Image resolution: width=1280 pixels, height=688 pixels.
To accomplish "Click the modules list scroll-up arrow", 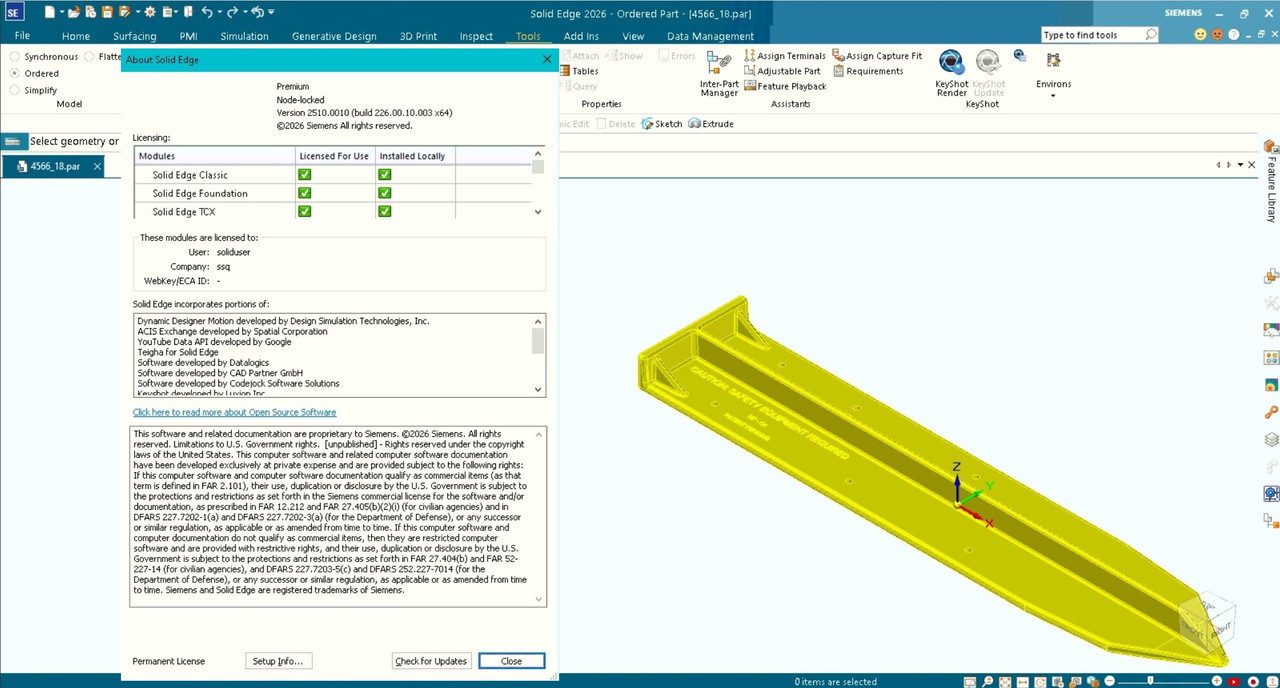I will click(538, 154).
